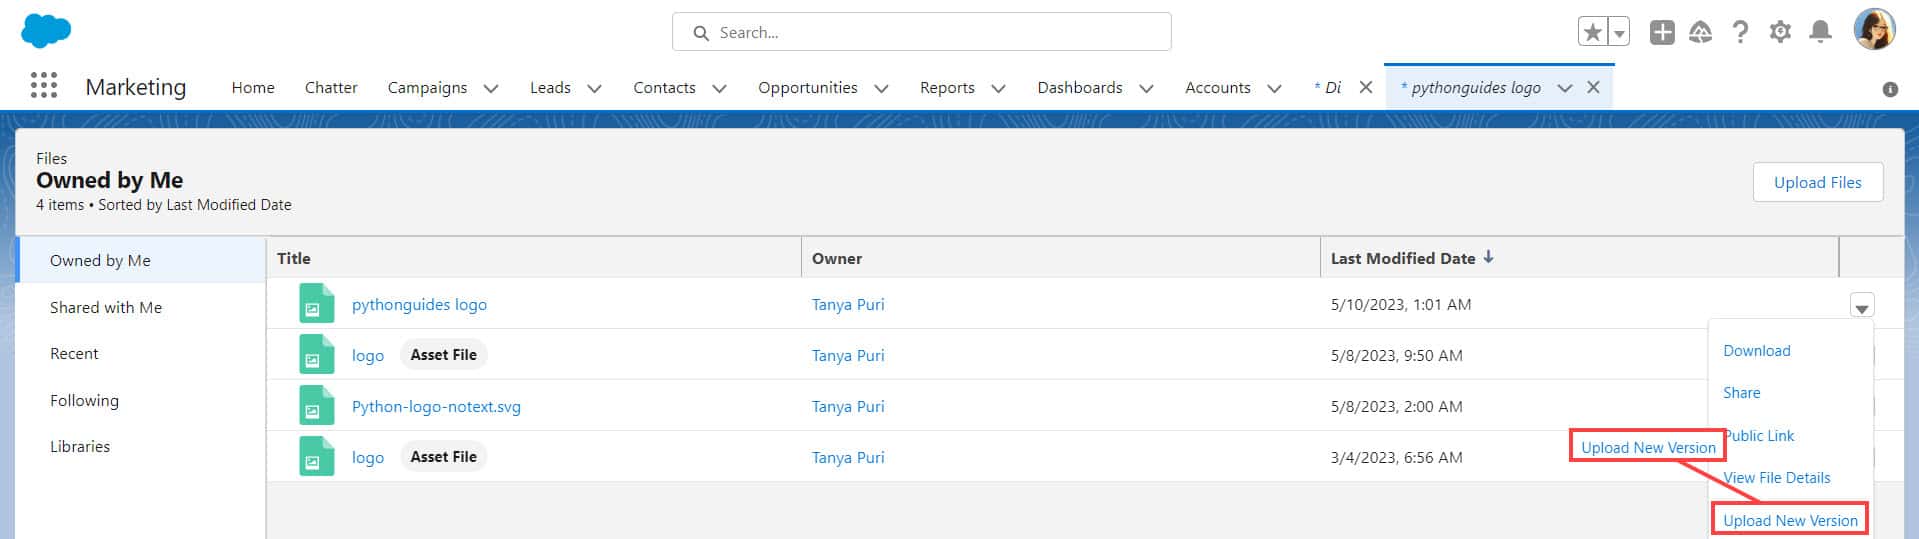Open the Python-logo-notext.svg file link
1919x539 pixels.
pos(436,406)
